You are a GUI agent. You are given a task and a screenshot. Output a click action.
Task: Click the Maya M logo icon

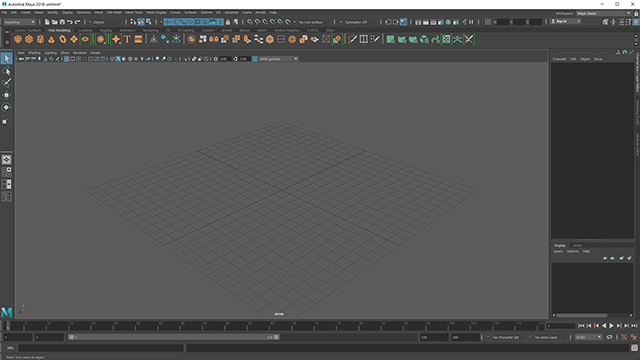tap(6, 312)
